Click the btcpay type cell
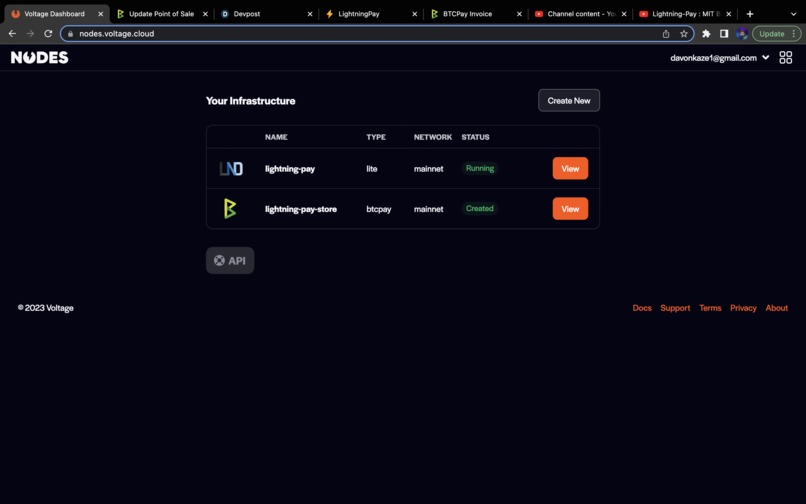 379,209
